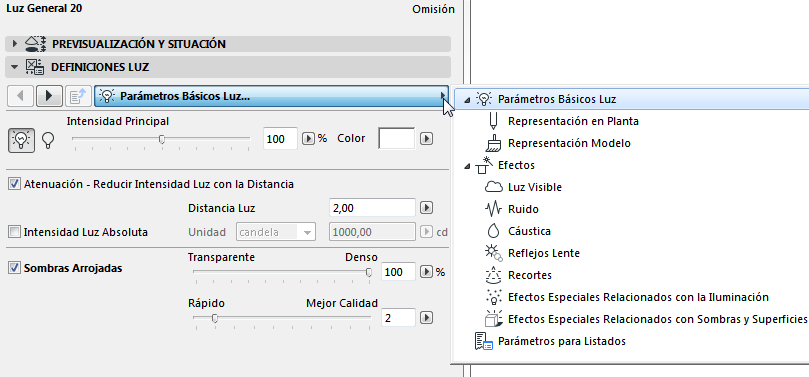Open the shadow quality arrow button

pos(426,317)
